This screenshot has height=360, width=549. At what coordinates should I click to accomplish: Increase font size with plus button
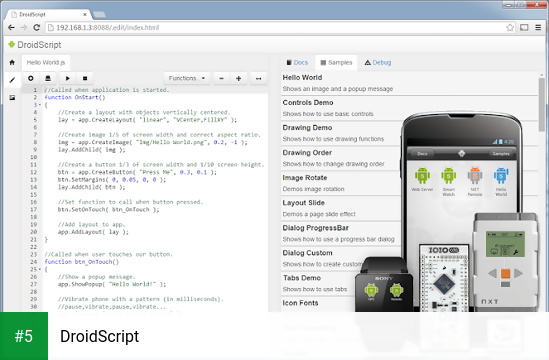pyautogui.click(x=238, y=78)
